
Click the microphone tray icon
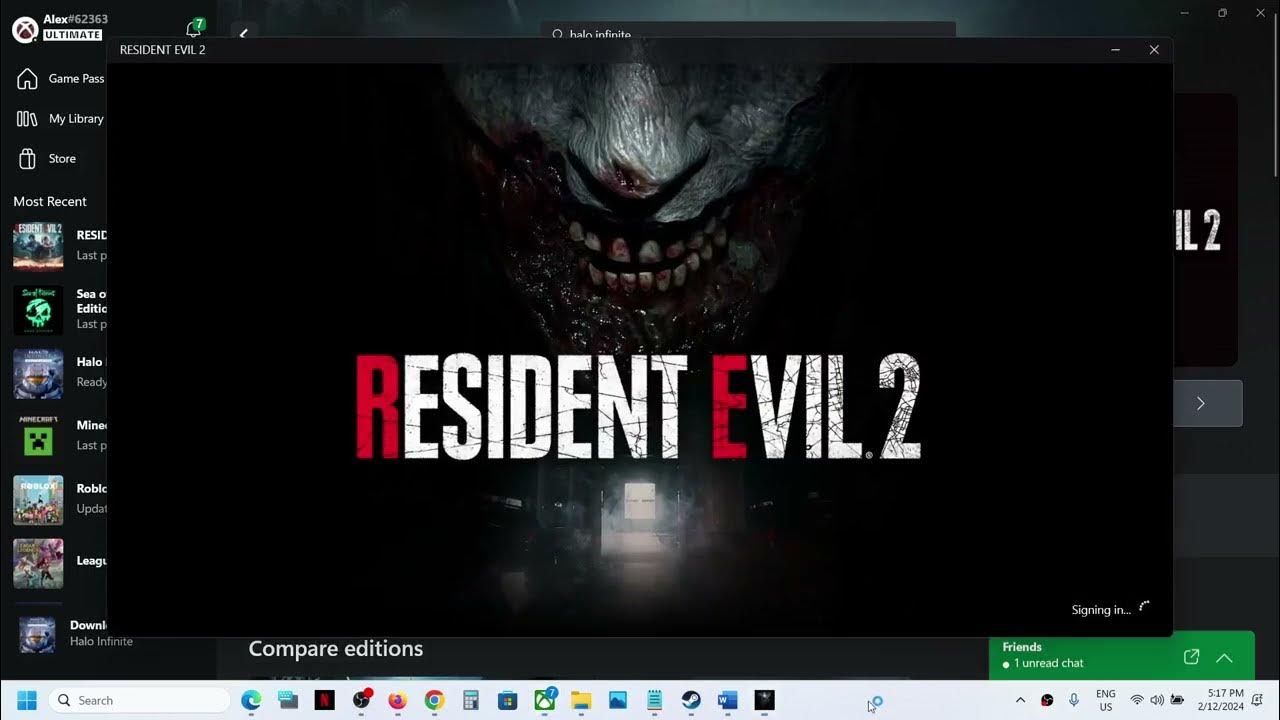coord(1073,700)
